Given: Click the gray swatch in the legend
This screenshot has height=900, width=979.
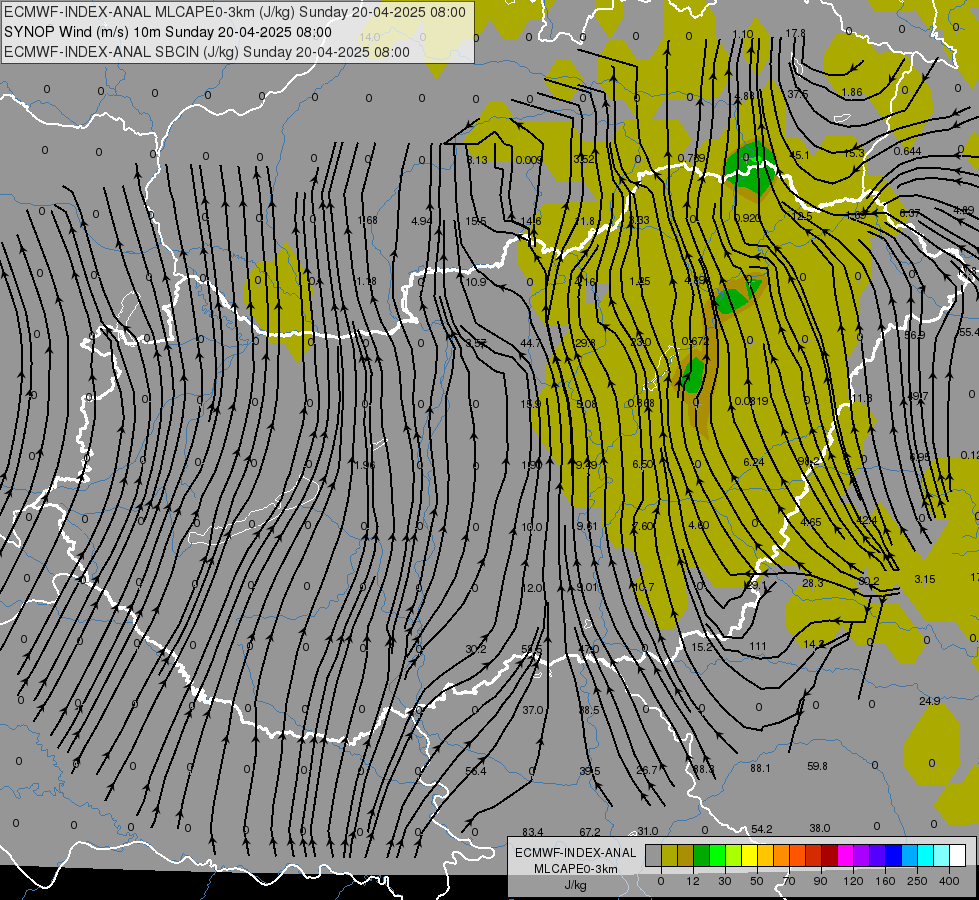Looking at the screenshot, I should (653, 856).
